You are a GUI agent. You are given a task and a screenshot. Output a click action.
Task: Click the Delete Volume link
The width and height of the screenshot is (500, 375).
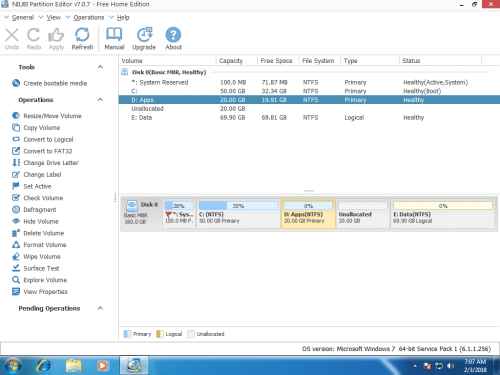tap(44, 233)
